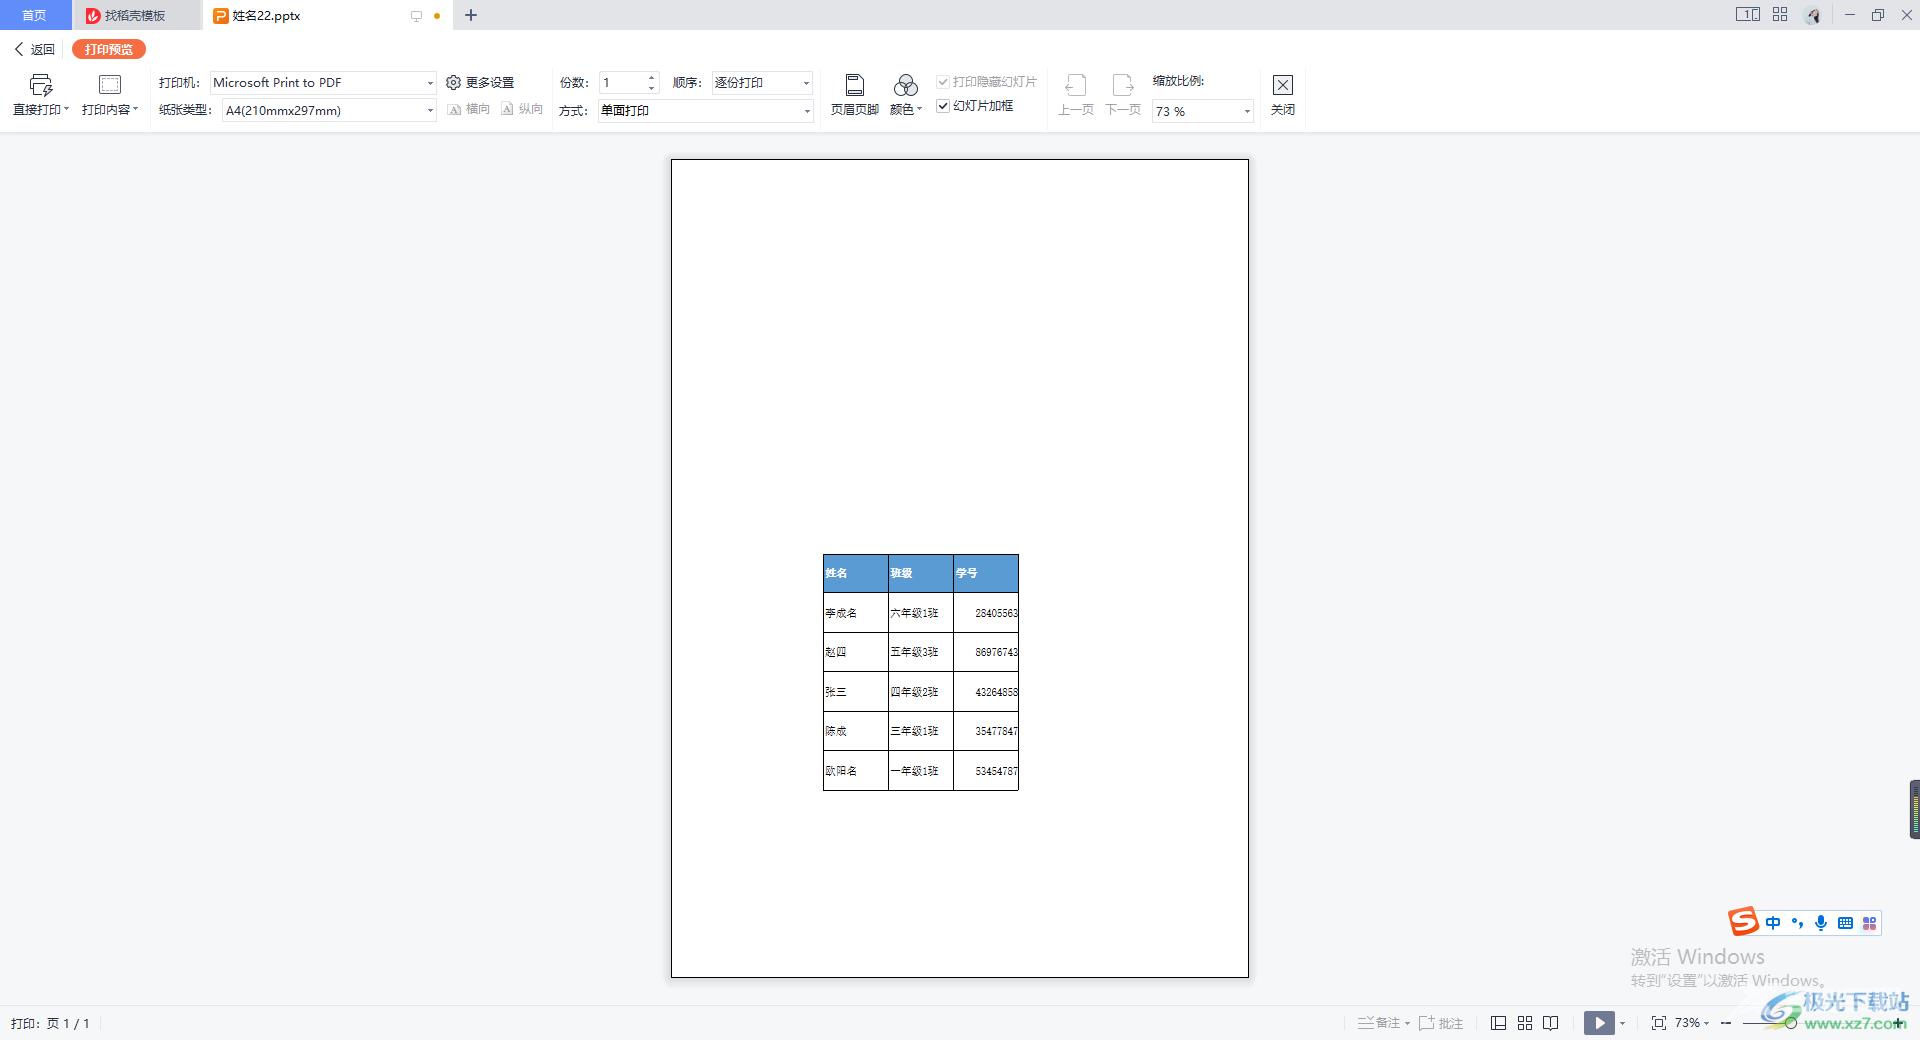1920x1040 pixels.
Task: Expand the 缩放比例 73% dropdown
Action: click(x=1247, y=111)
